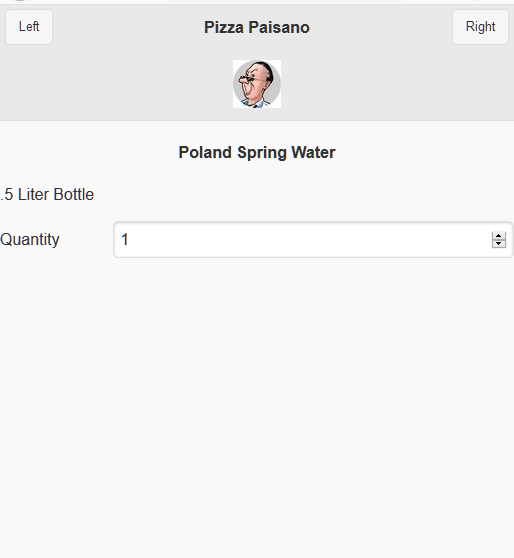Focus the Quantity number input field
Screen dimensions: 514x558
pos(313,239)
